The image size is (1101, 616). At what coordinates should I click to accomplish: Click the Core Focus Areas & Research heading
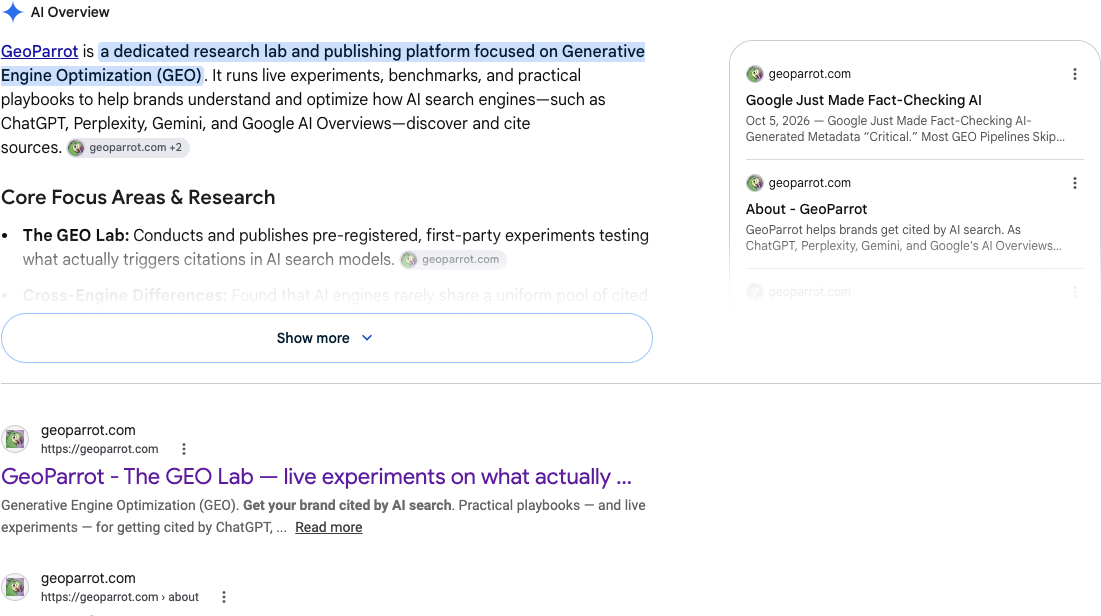pos(138,197)
